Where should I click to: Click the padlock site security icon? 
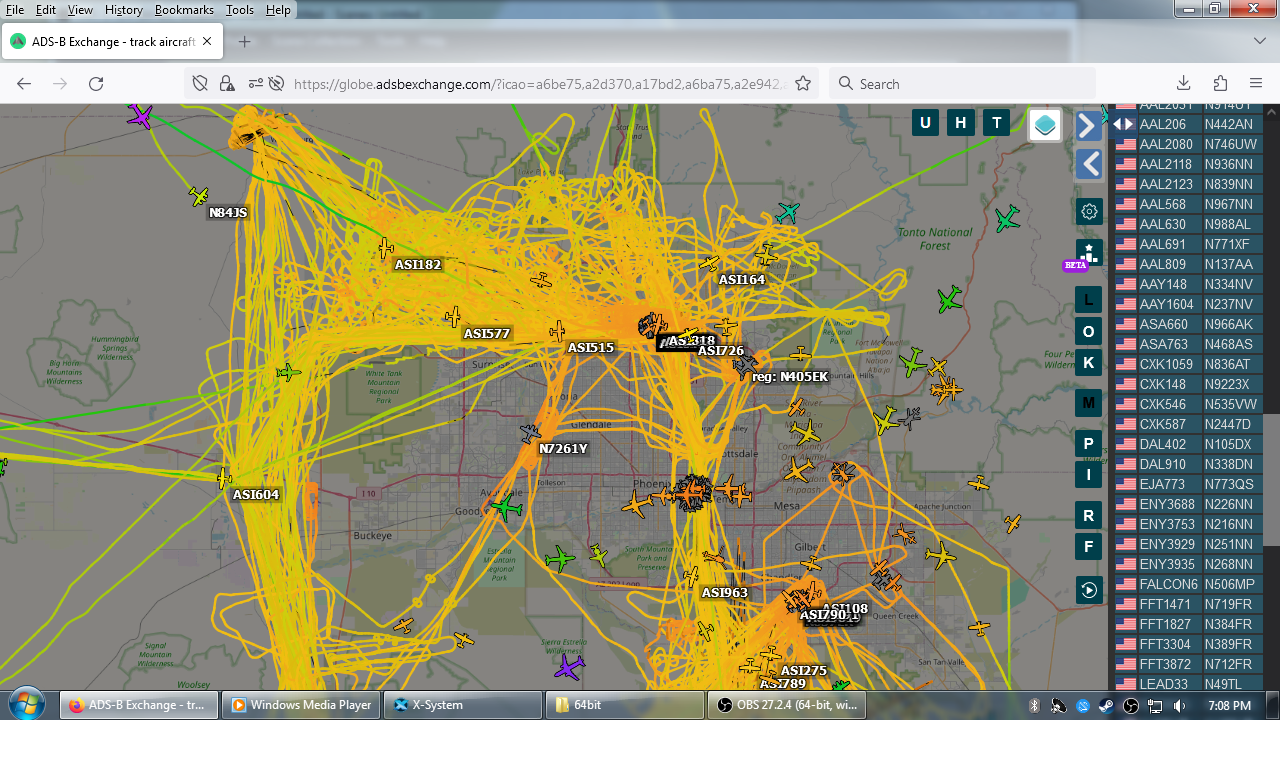tap(227, 84)
